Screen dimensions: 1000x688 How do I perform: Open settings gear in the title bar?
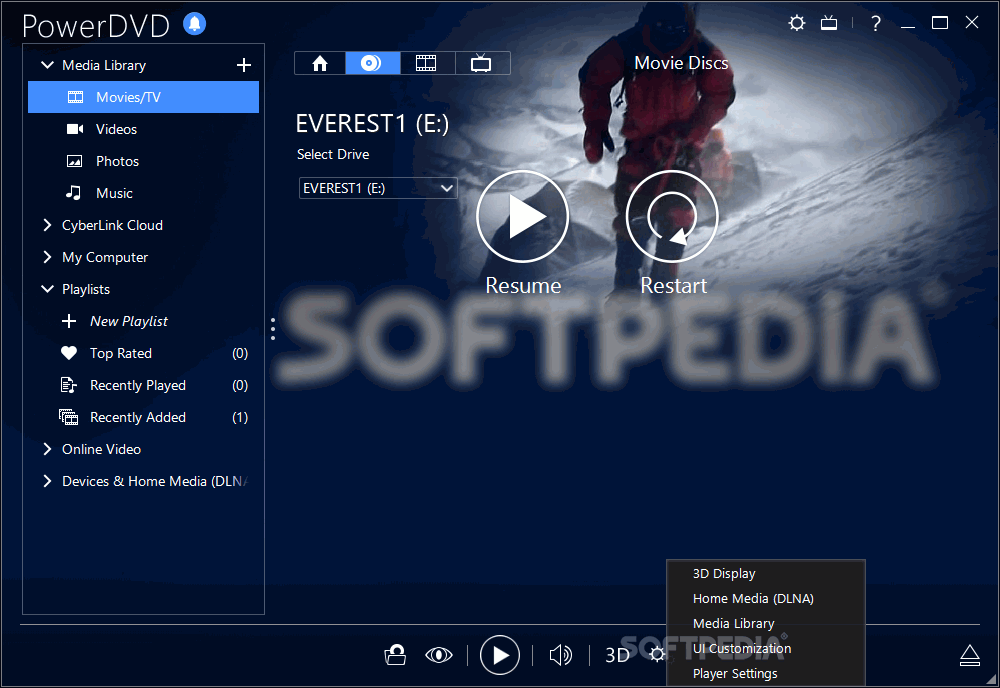pyautogui.click(x=797, y=24)
